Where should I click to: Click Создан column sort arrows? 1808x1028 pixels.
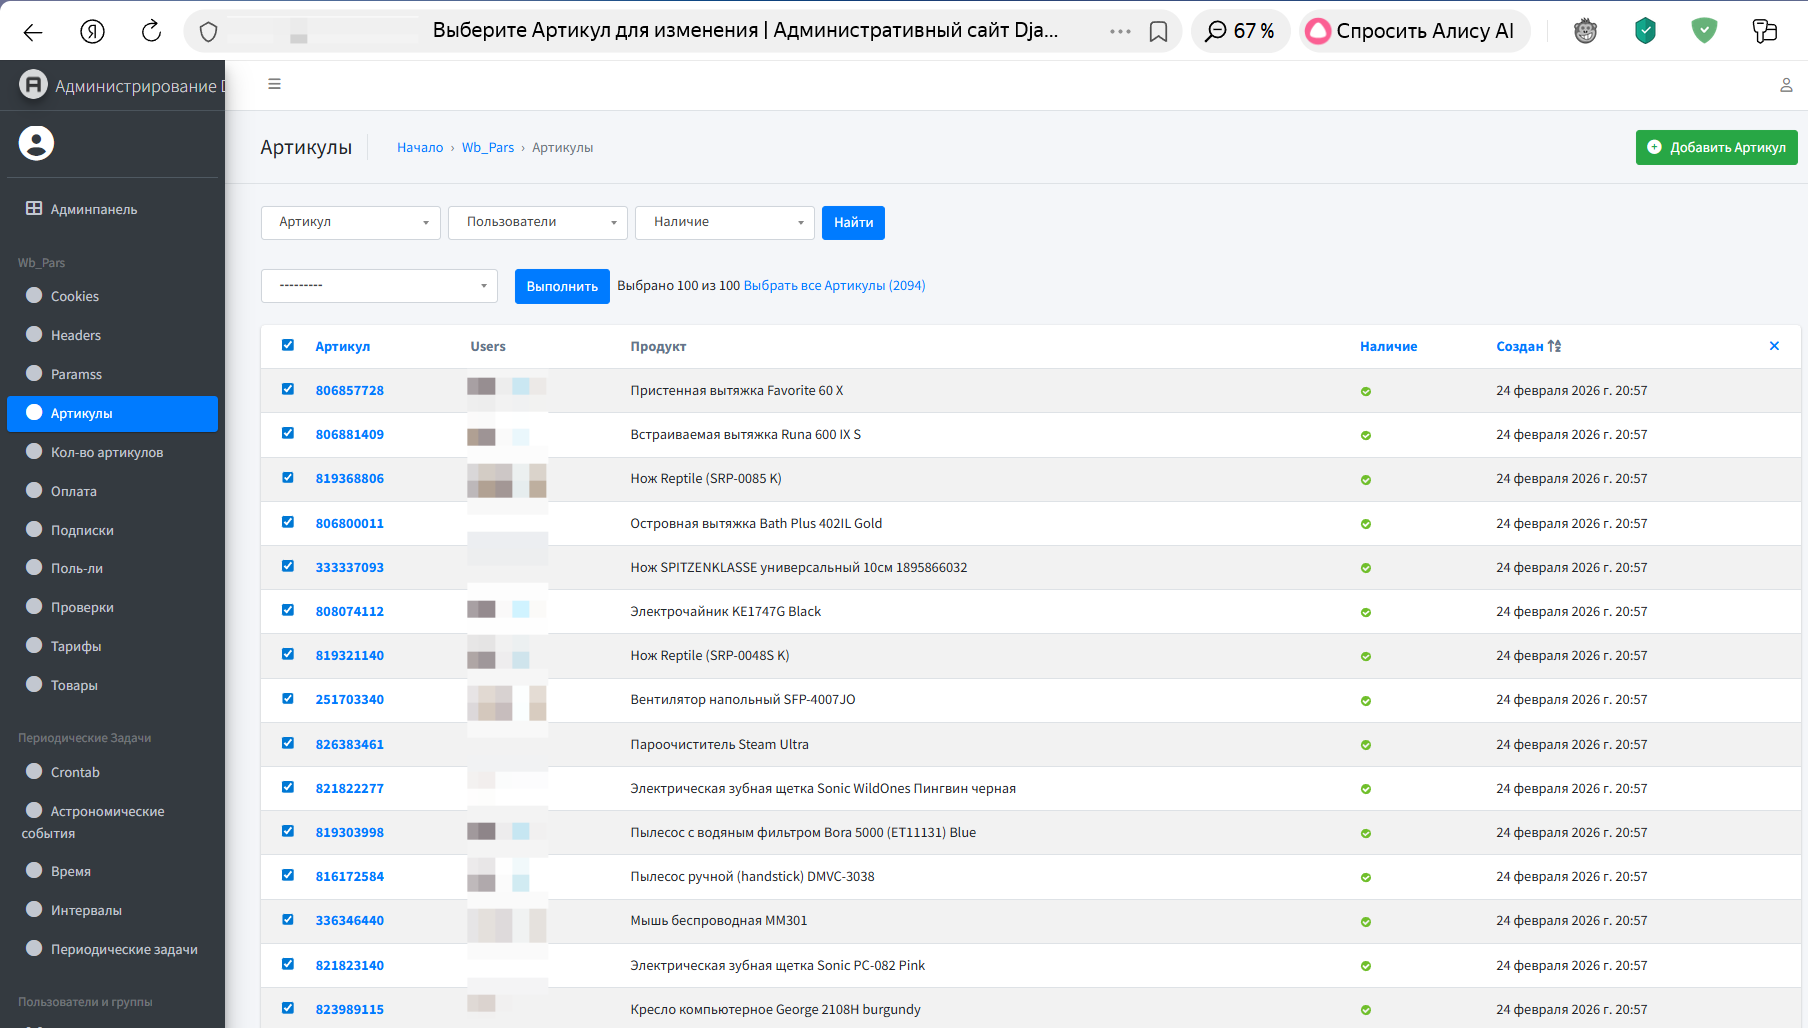point(1554,346)
